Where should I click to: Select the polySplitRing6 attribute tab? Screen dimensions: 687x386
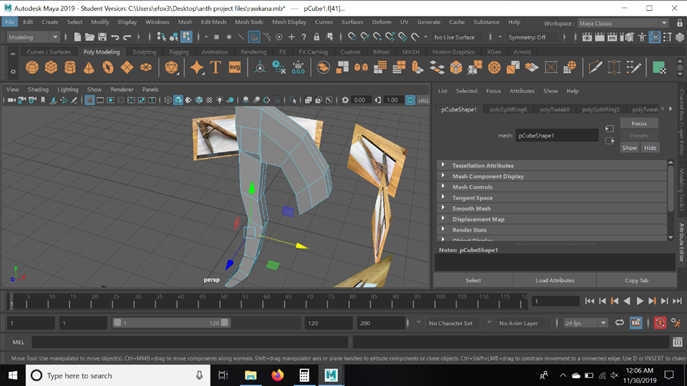tap(508, 110)
